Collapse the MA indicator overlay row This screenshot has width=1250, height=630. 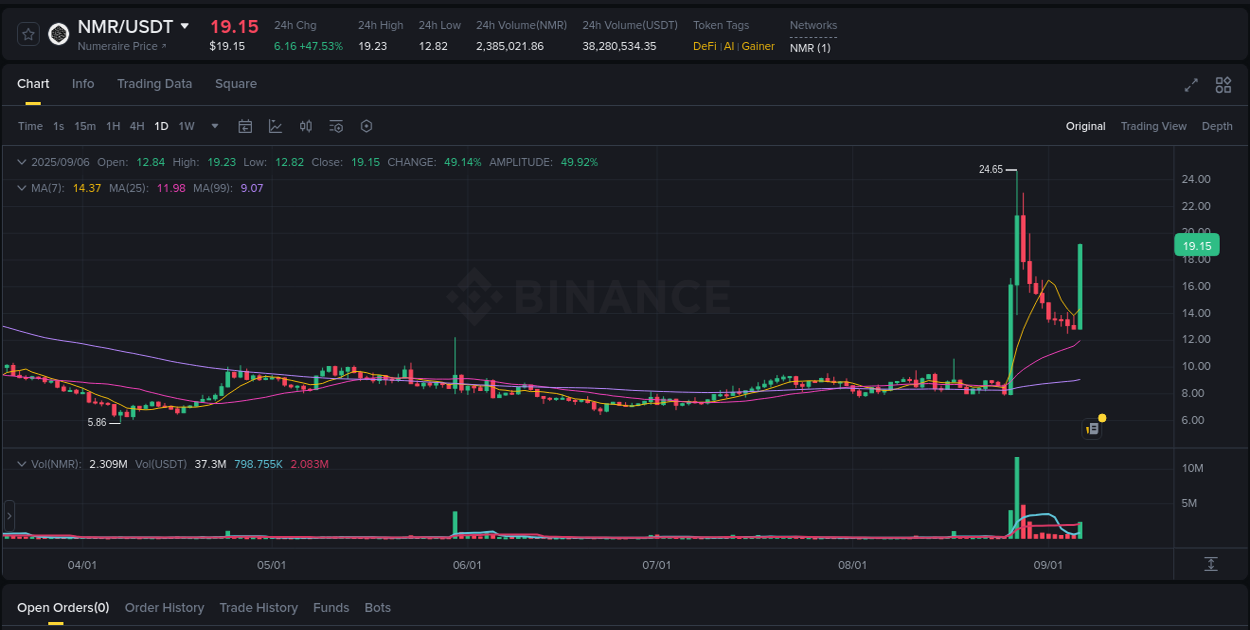point(21,187)
